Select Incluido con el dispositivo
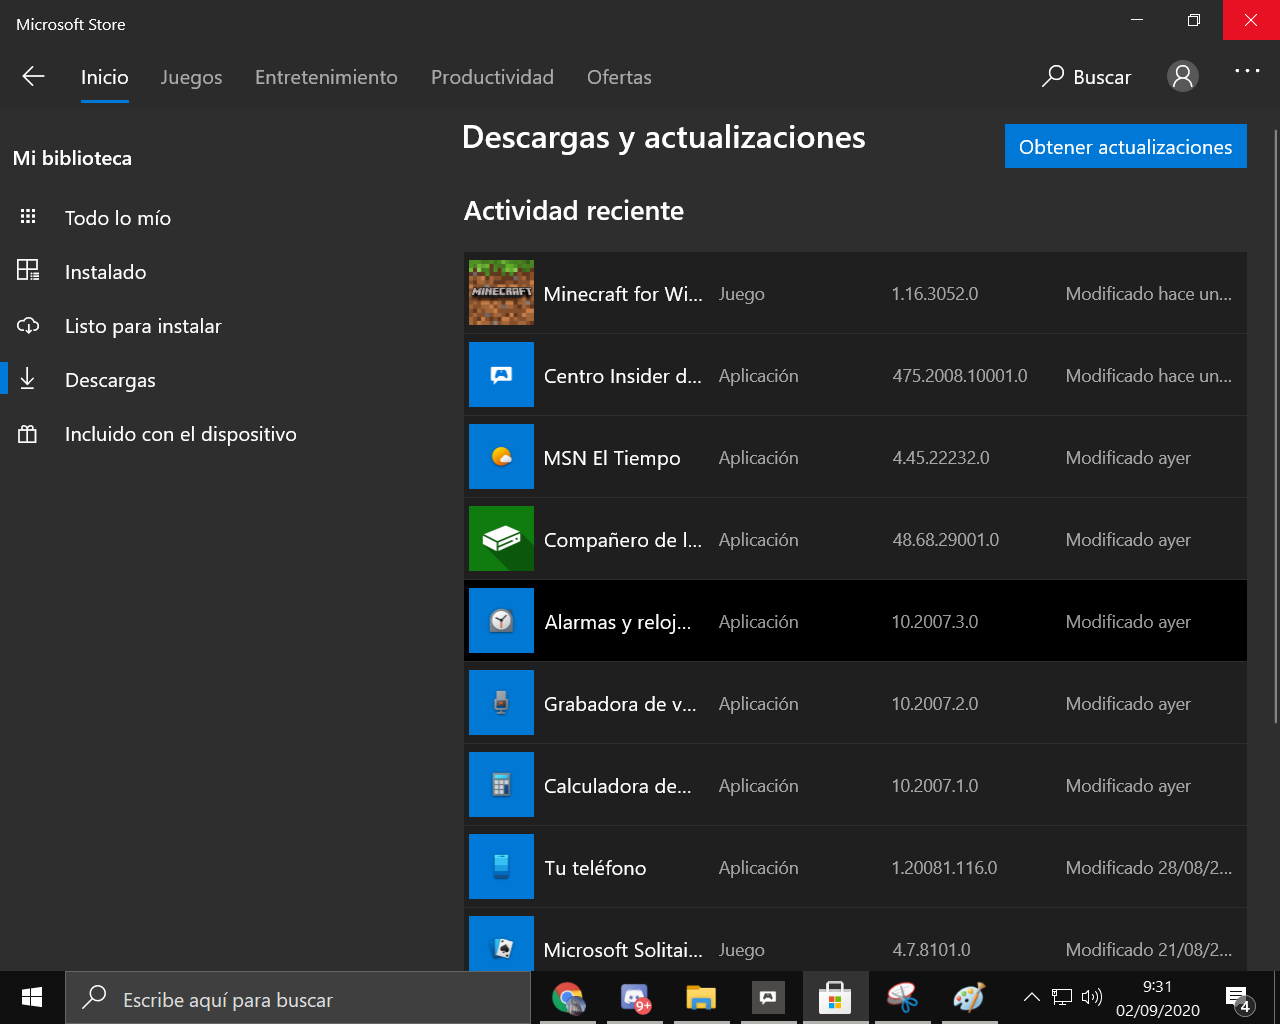The height and width of the screenshot is (1024, 1280). tap(181, 434)
